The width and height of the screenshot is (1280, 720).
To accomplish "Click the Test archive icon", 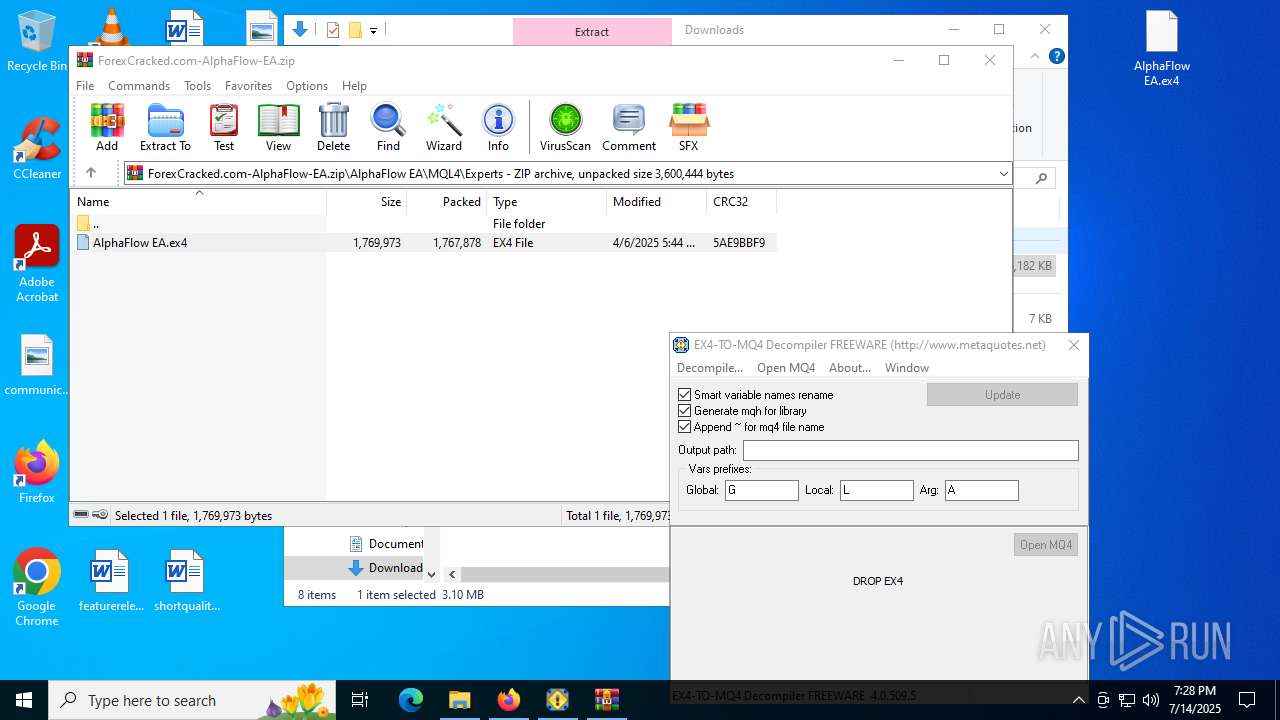I will 224,127.
